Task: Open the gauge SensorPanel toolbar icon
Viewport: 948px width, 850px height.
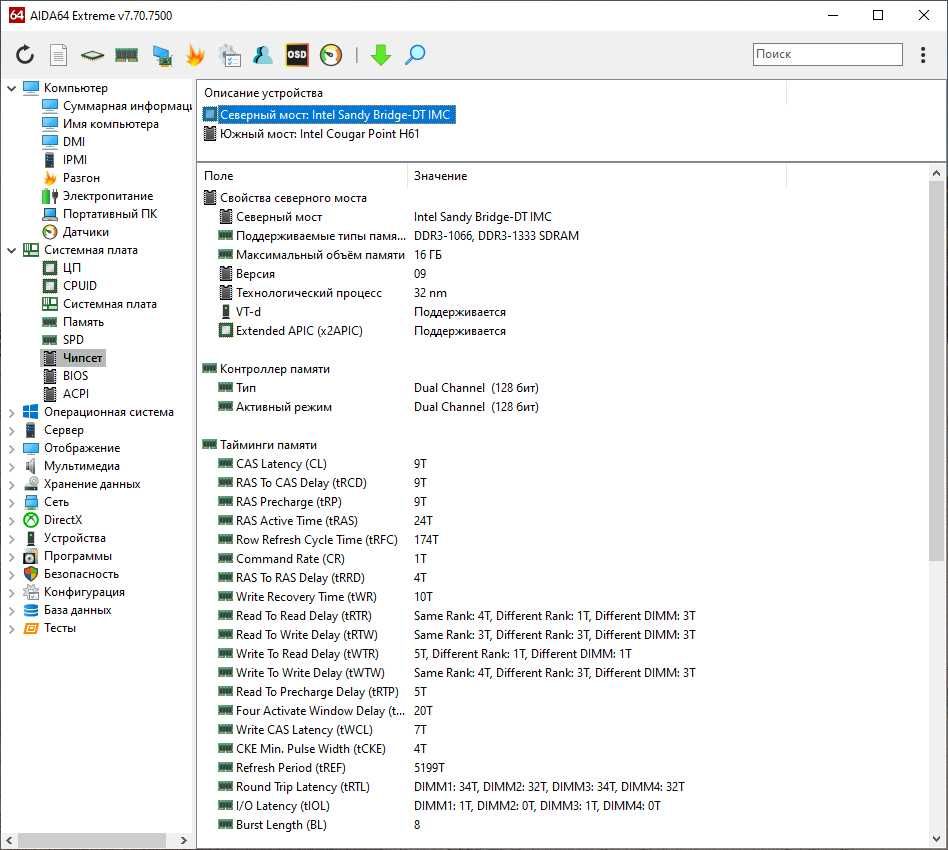Action: pyautogui.click(x=331, y=55)
